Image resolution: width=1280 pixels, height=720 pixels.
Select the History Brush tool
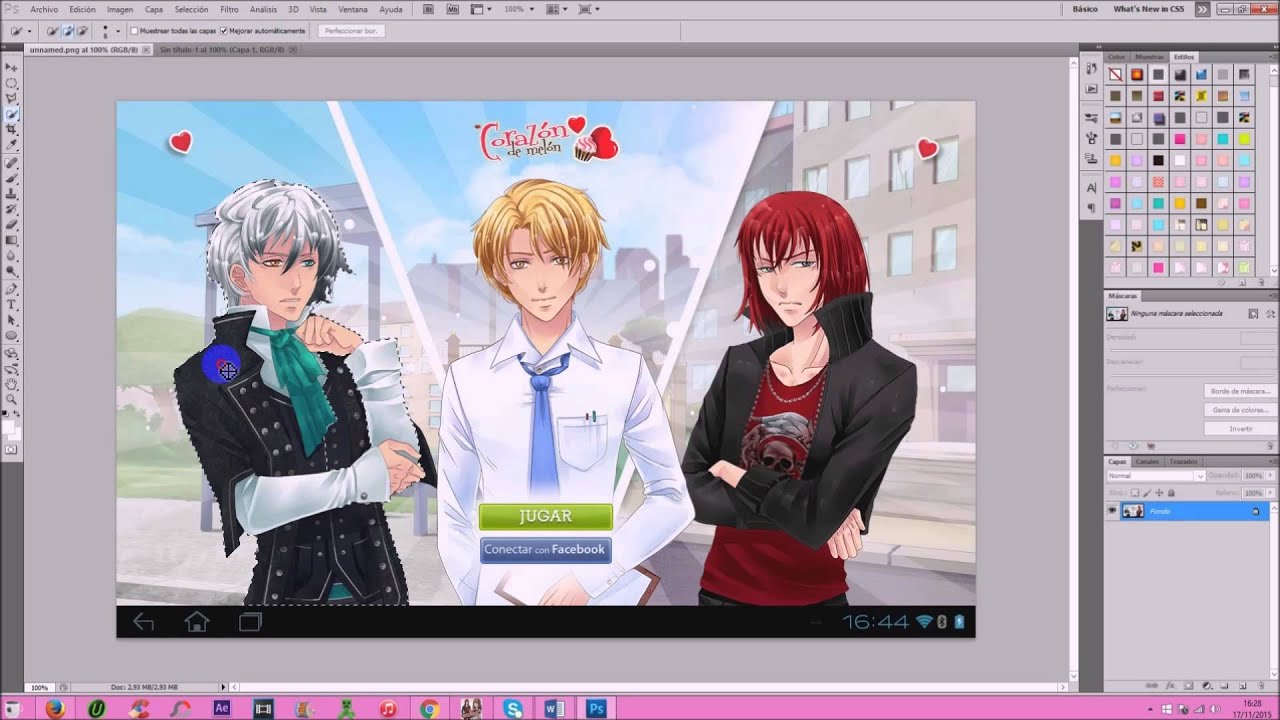(12, 209)
